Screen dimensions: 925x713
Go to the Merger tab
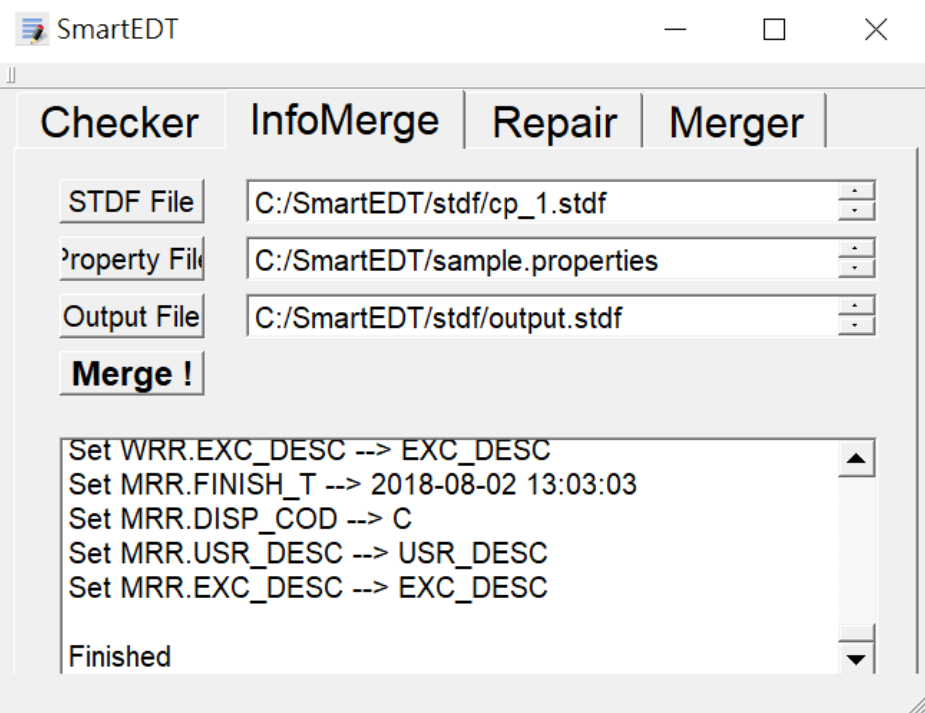pos(735,123)
